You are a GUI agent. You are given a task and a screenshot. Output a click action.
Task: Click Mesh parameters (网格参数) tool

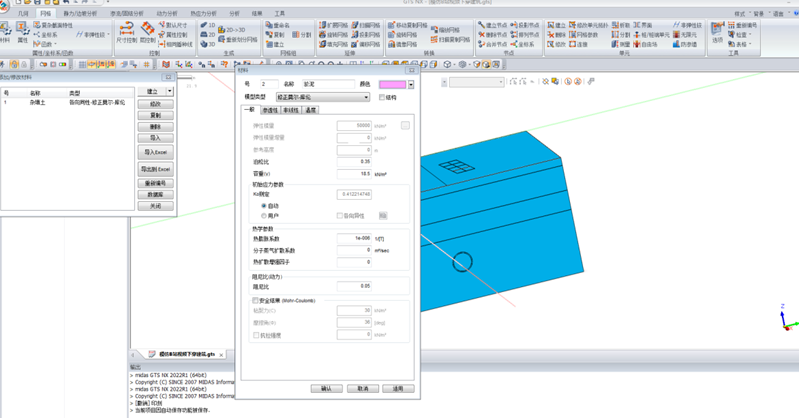pyautogui.click(x=583, y=35)
